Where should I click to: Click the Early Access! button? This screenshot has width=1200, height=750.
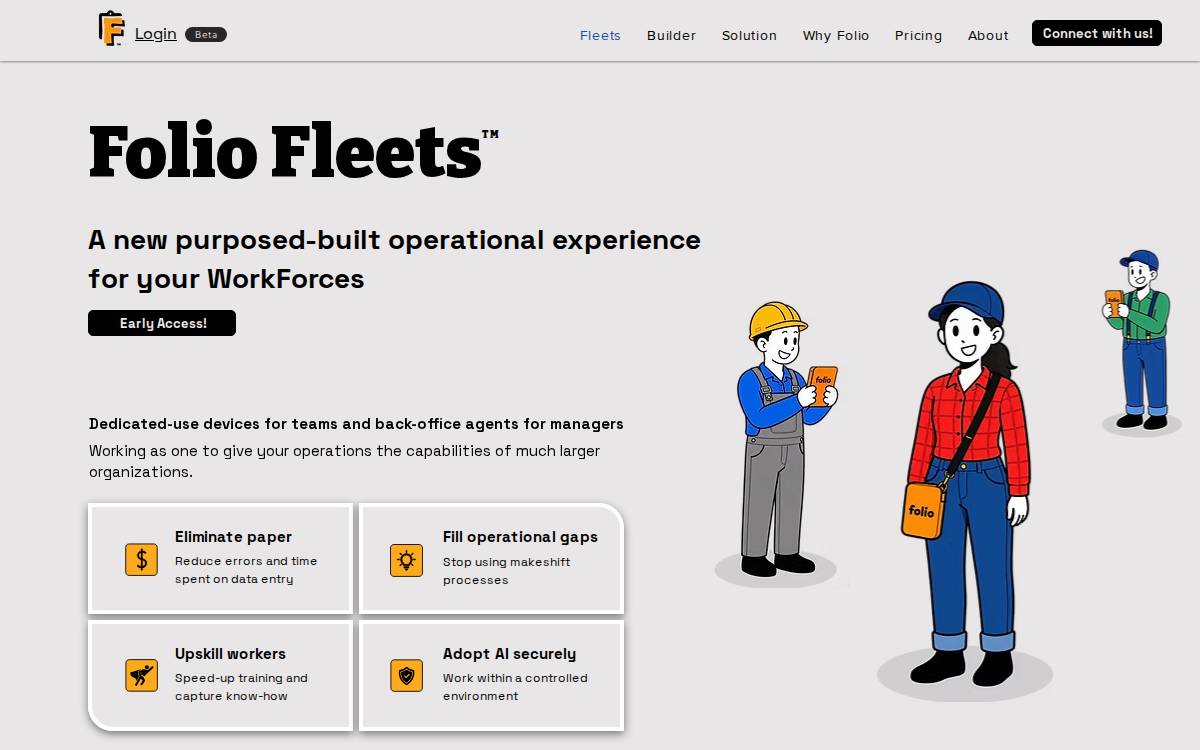point(162,323)
